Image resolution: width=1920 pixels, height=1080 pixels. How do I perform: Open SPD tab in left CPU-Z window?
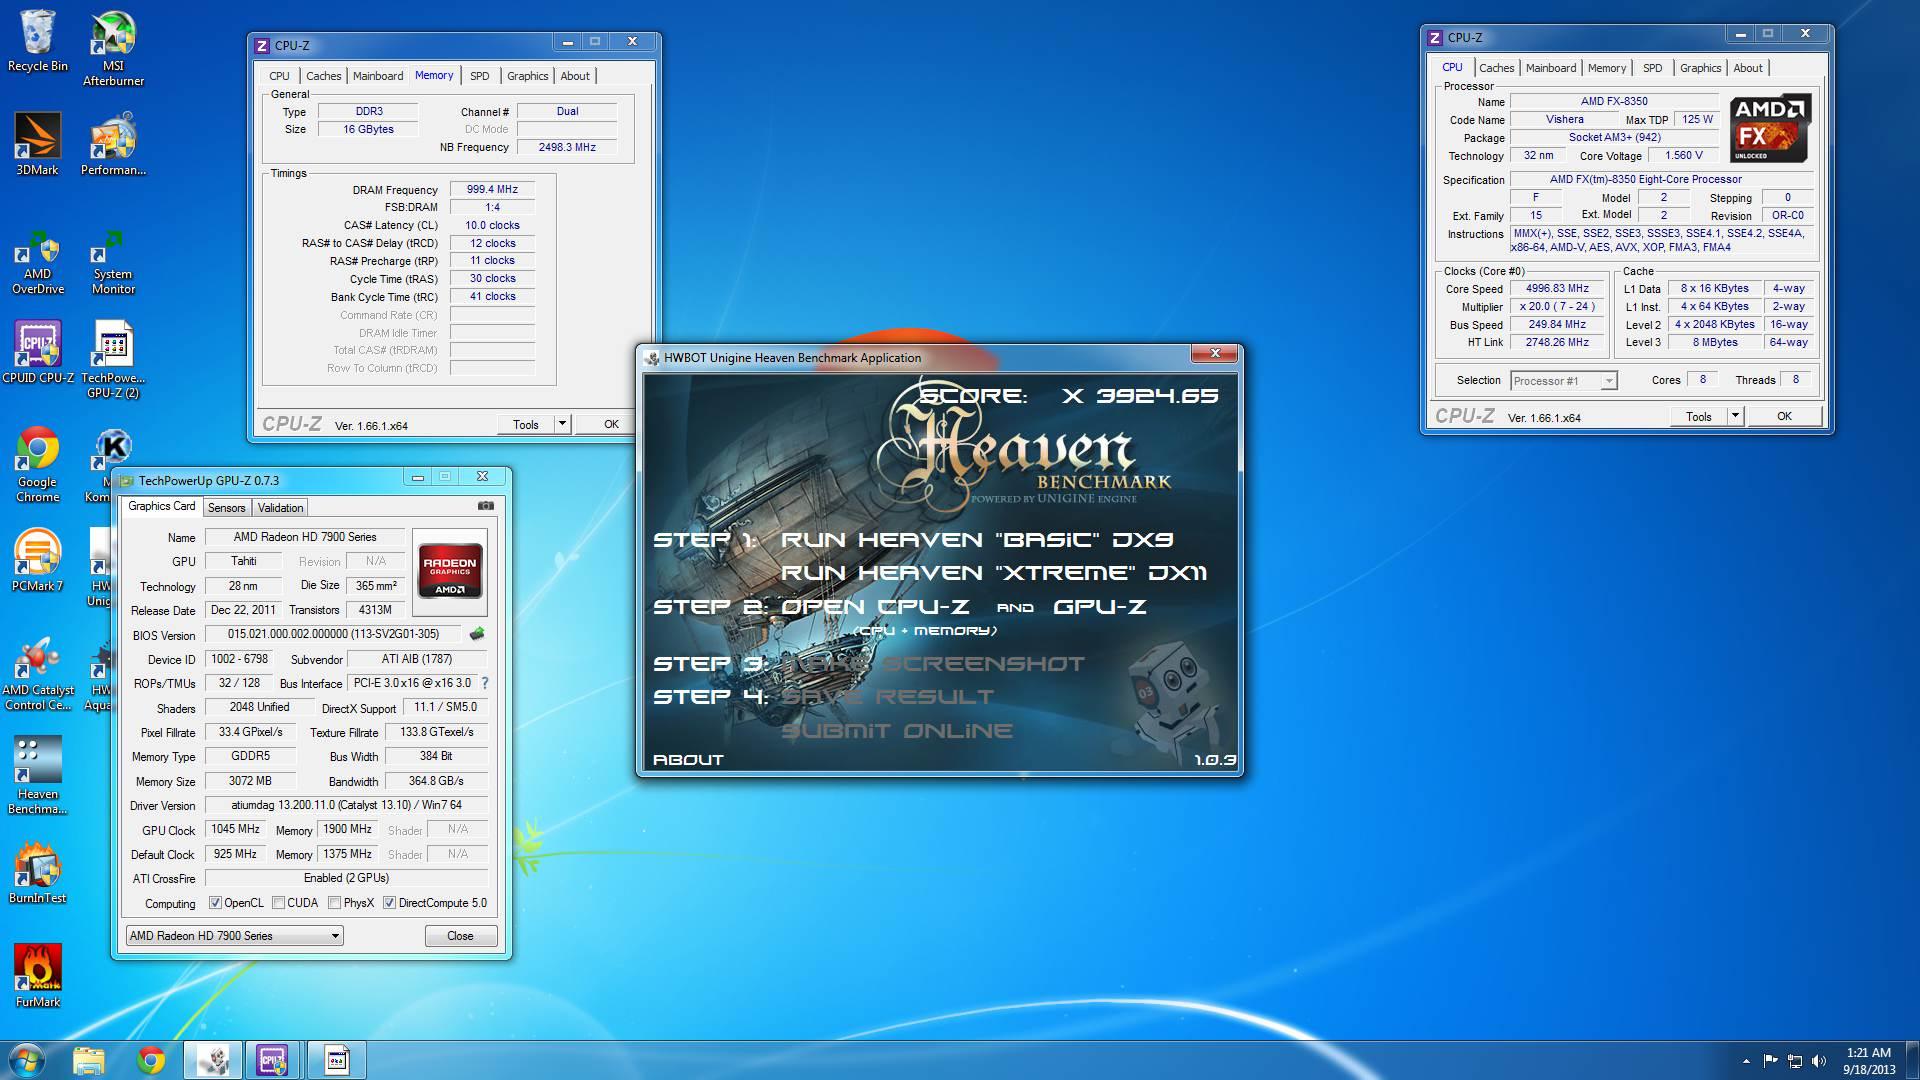point(480,76)
